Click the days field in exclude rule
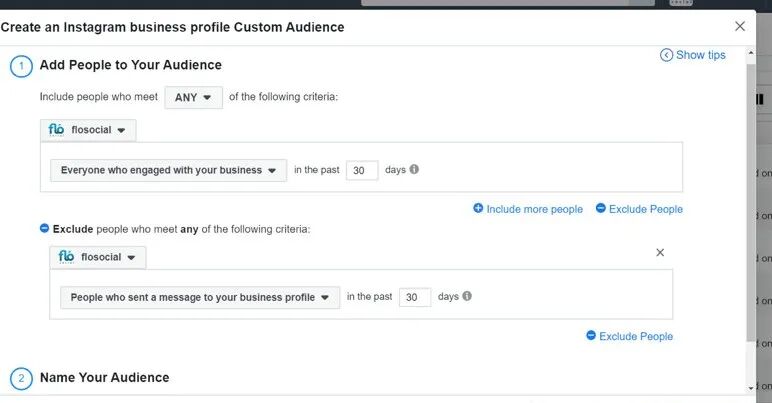772x403 pixels. click(413, 297)
